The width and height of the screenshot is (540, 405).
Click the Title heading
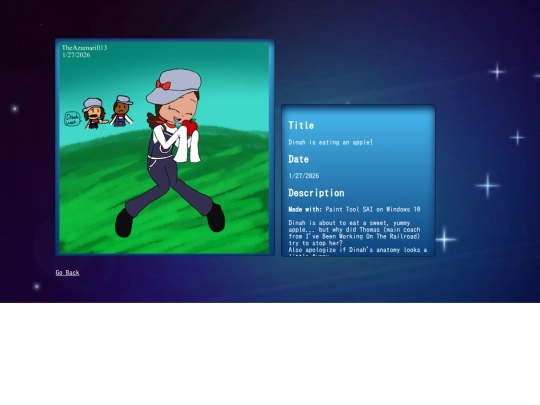[301, 125]
